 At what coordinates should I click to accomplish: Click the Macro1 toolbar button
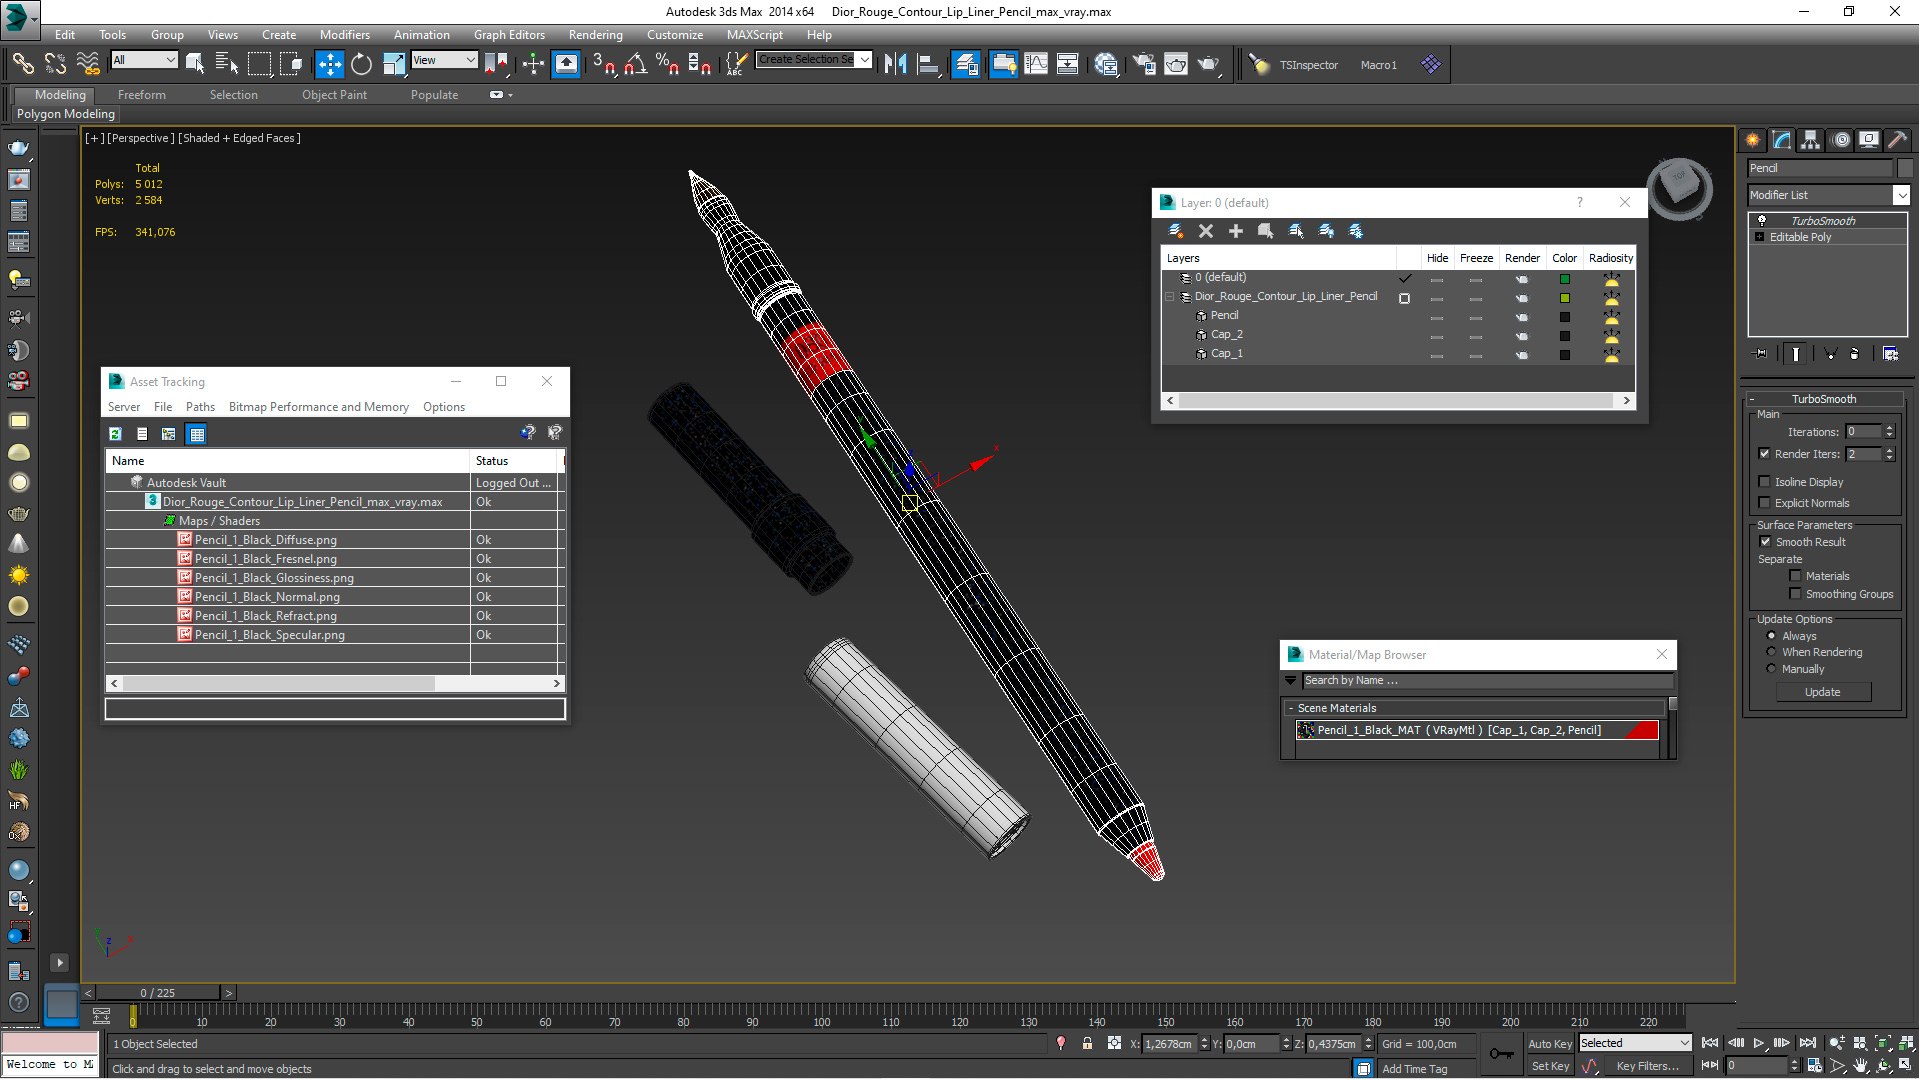pos(1378,65)
